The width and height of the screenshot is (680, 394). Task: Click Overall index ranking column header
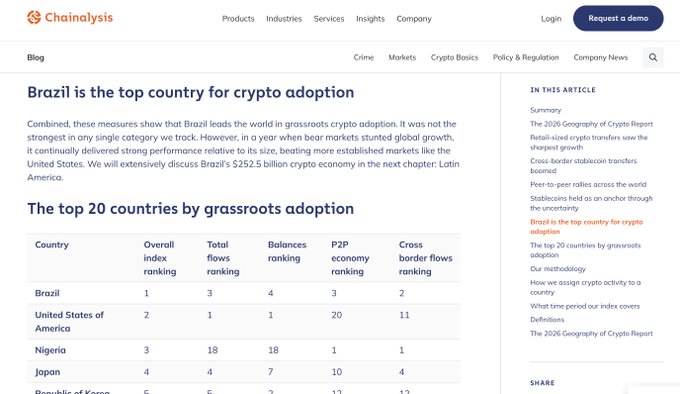[160, 258]
